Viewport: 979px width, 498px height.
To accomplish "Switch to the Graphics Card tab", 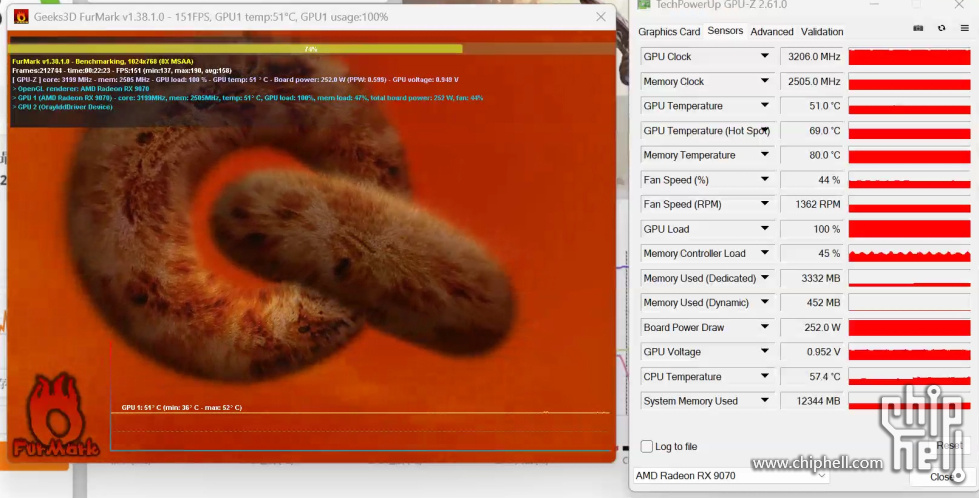I will [669, 32].
